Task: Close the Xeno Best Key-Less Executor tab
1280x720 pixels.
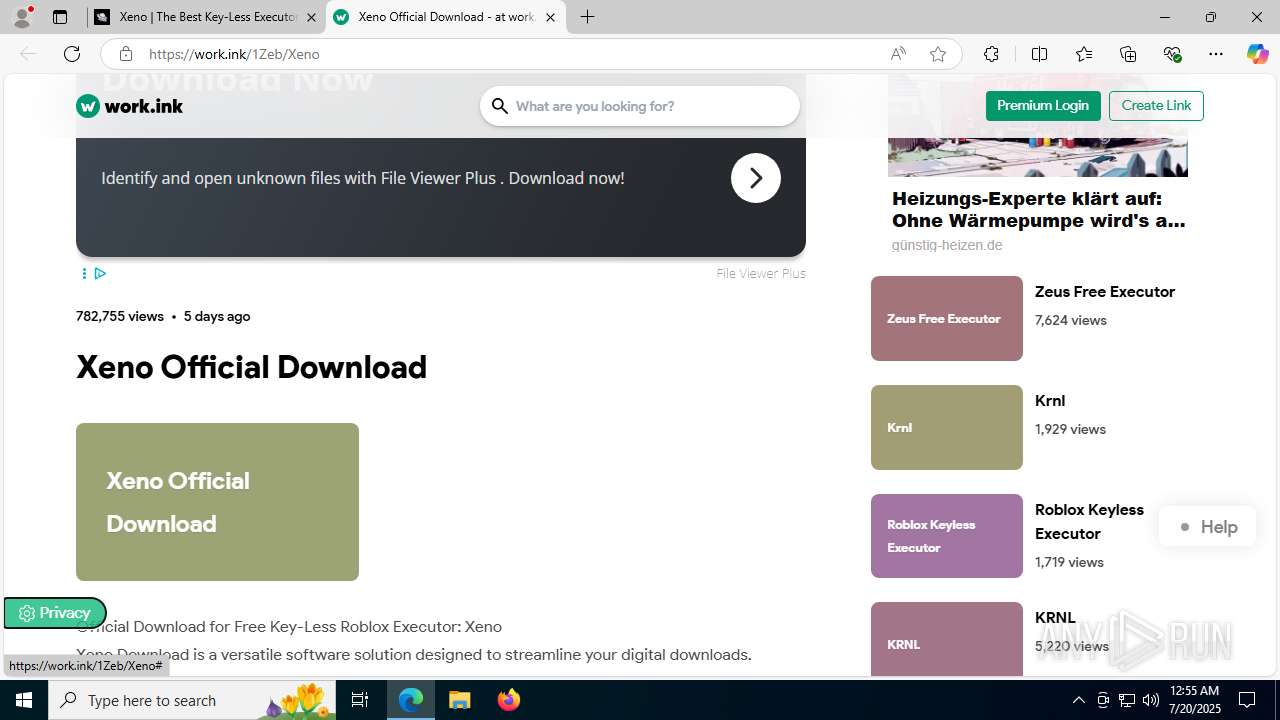Action: pyautogui.click(x=311, y=17)
